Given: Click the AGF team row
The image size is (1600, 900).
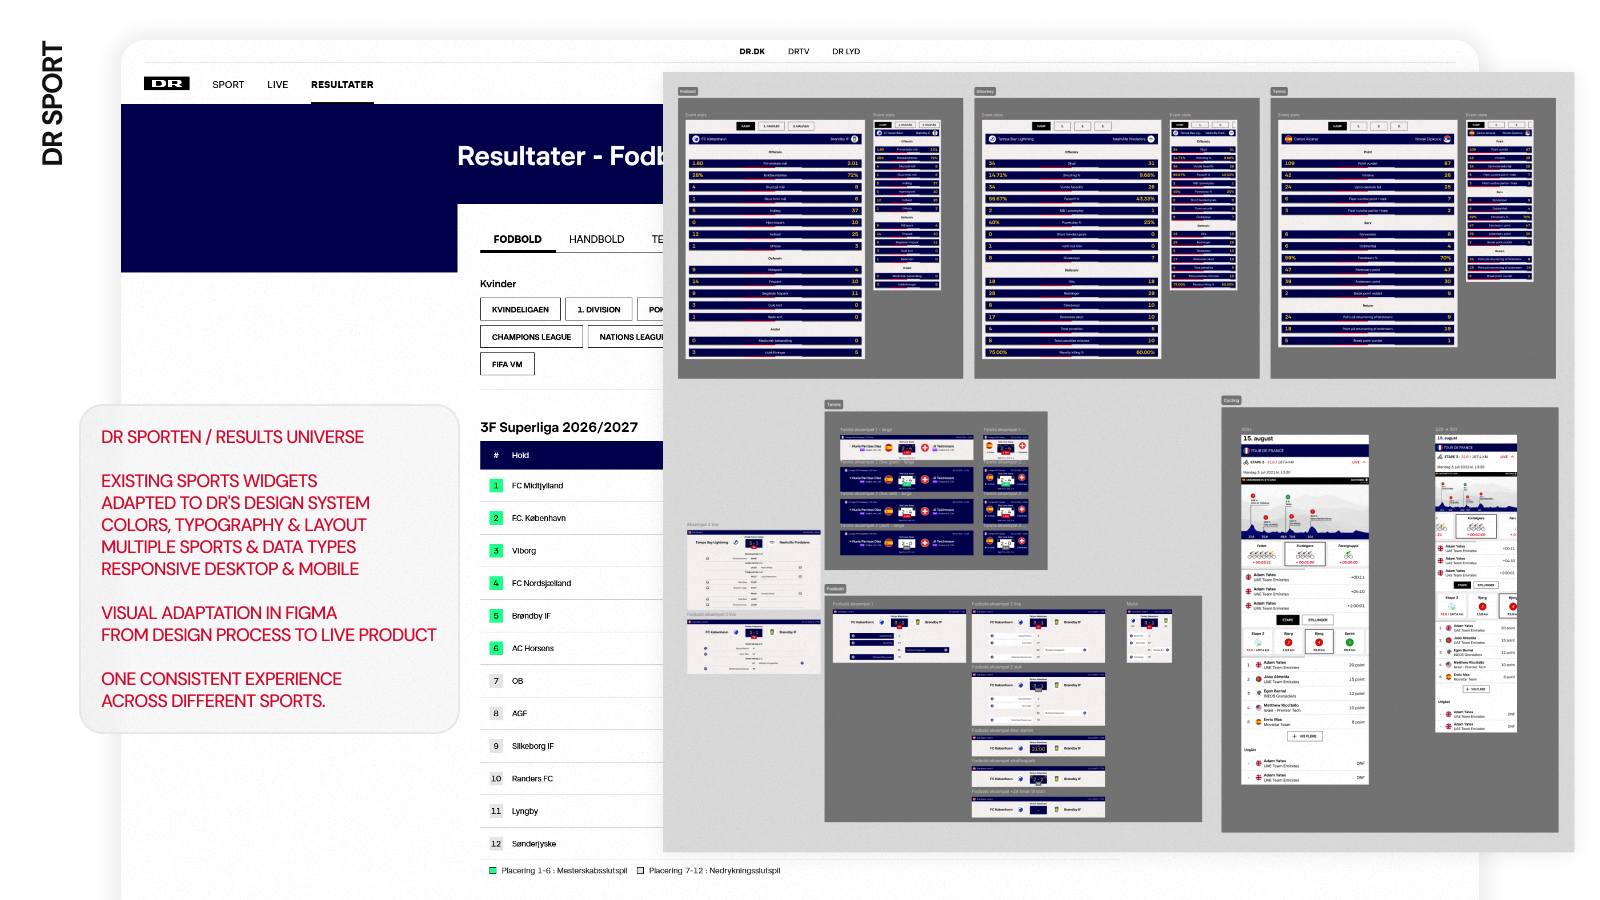Looking at the screenshot, I should (572, 714).
